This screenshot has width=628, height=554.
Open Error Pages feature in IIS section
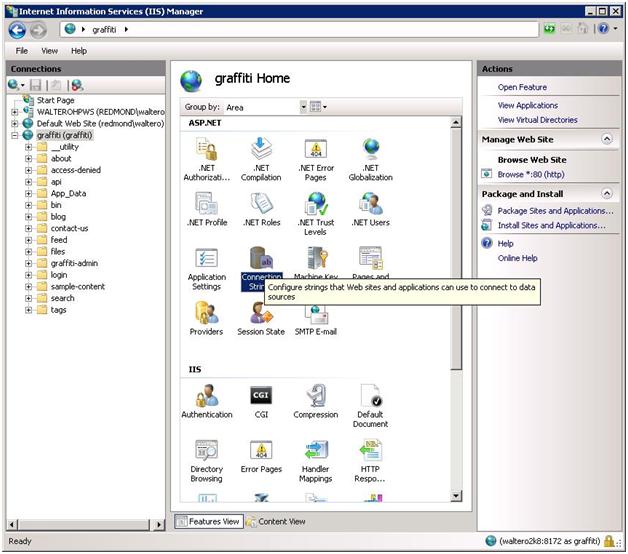click(261, 456)
